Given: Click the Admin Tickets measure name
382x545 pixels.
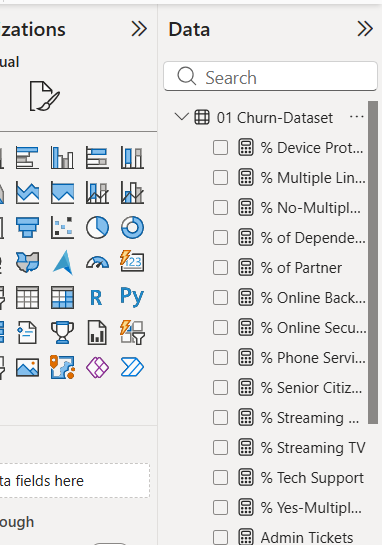Looking at the screenshot, I should [x=307, y=537].
